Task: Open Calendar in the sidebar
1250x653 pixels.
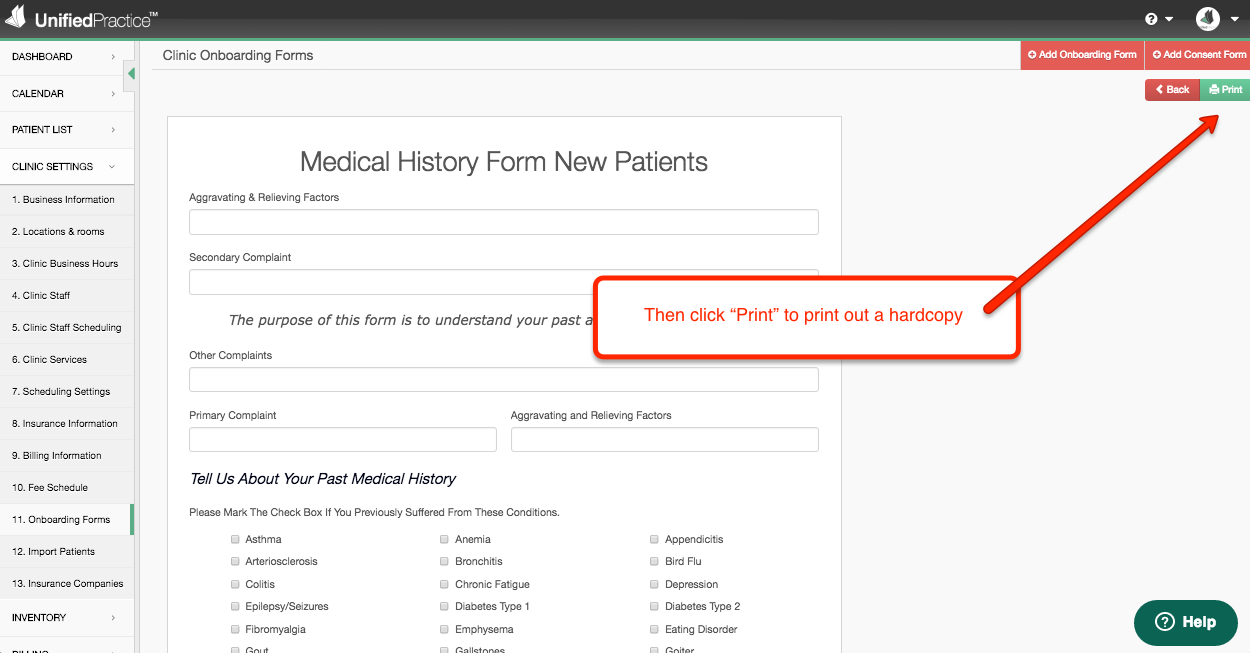Action: point(66,93)
